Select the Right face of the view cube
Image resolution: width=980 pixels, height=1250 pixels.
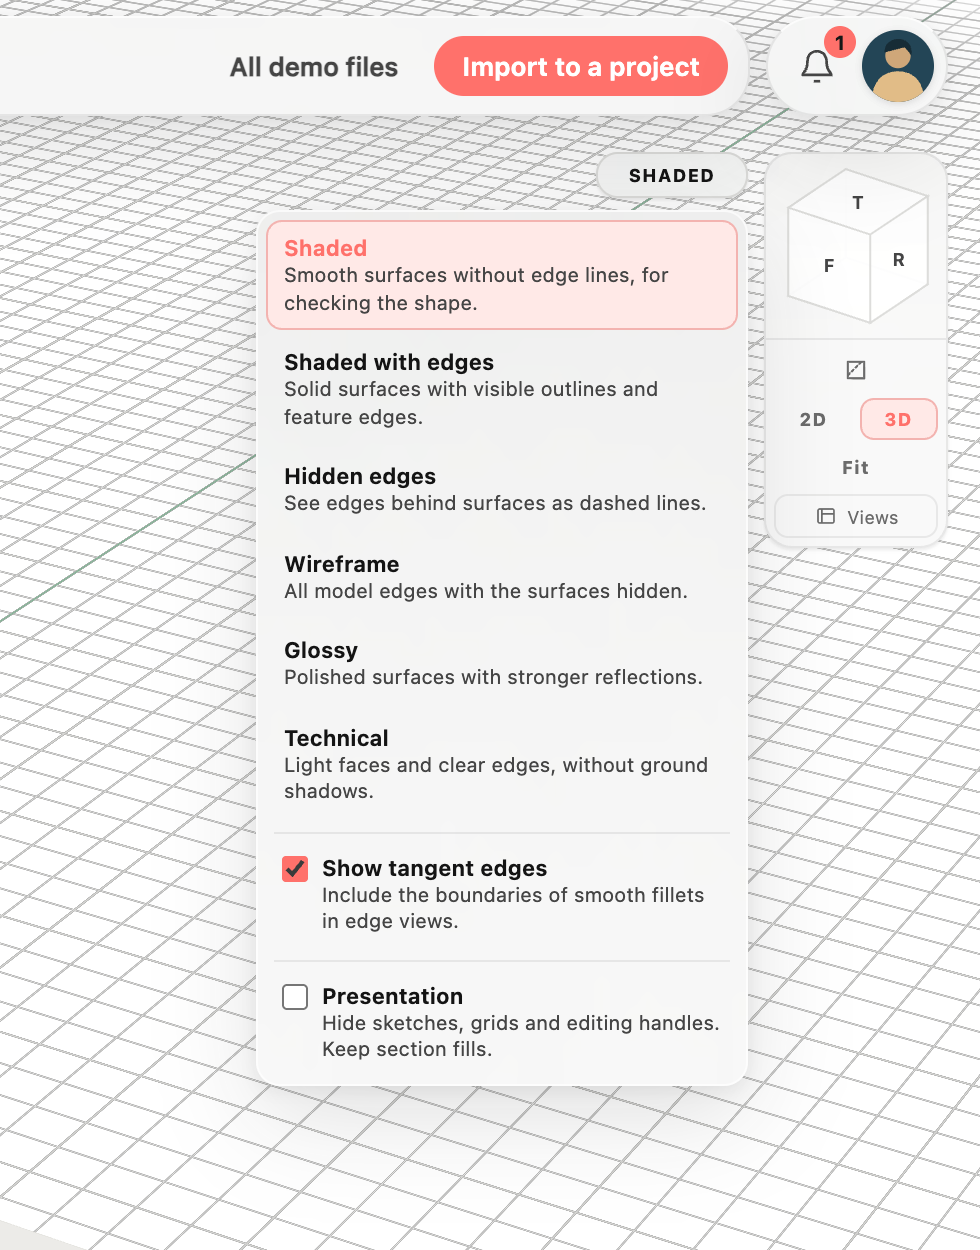click(x=899, y=260)
